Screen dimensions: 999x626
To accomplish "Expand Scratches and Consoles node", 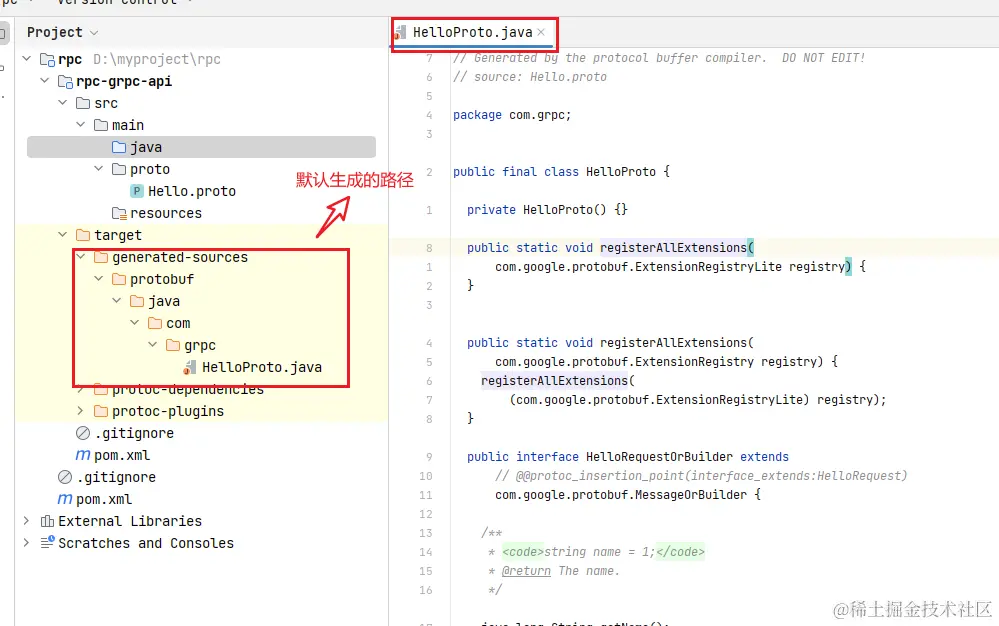I will (x=26, y=543).
